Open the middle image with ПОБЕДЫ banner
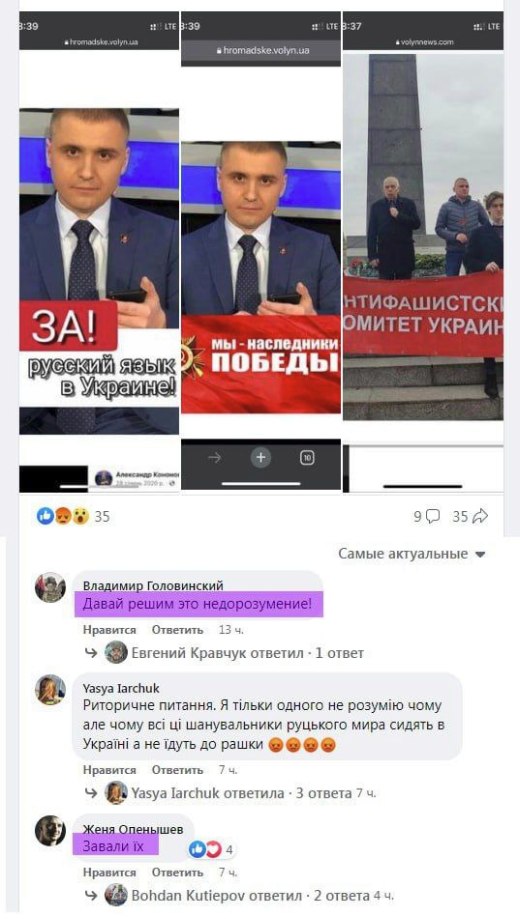 [x=261, y=251]
